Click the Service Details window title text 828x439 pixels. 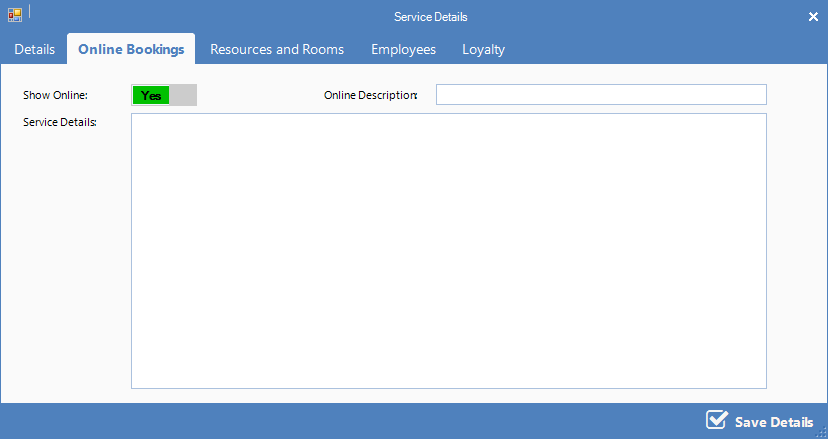coord(430,17)
